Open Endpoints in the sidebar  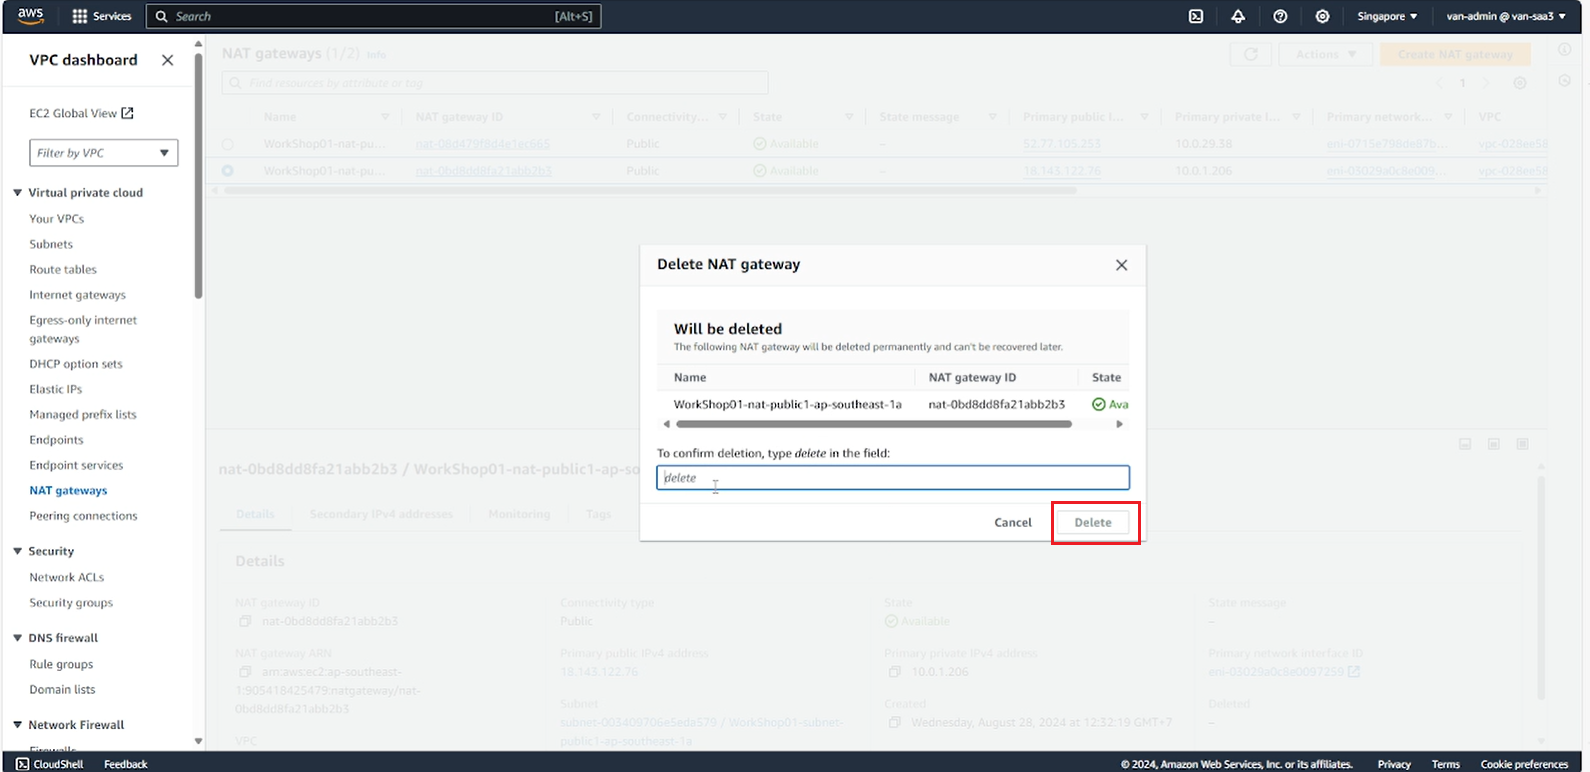point(56,440)
